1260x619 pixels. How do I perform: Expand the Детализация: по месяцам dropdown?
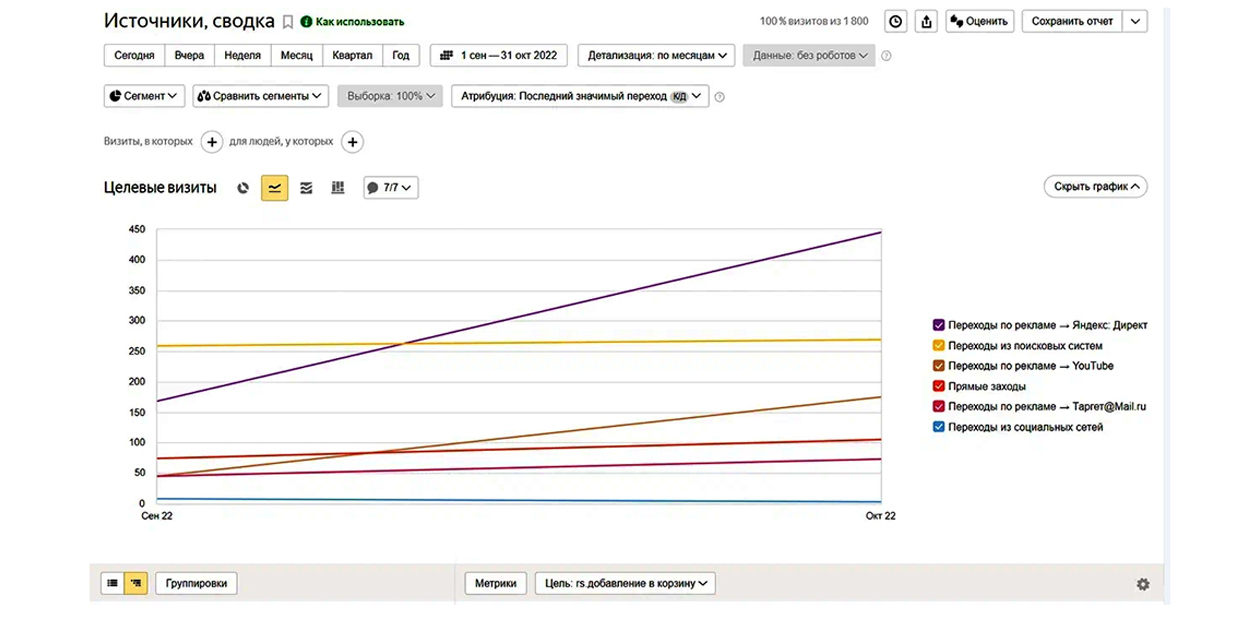[656, 55]
